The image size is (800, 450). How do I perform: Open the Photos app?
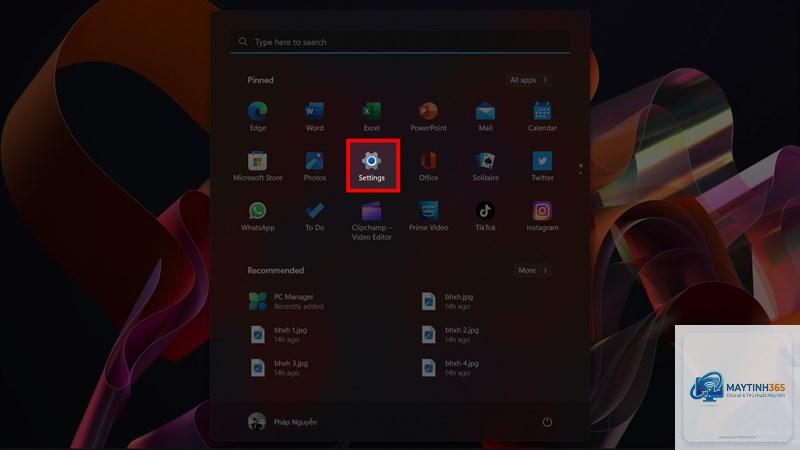point(314,166)
